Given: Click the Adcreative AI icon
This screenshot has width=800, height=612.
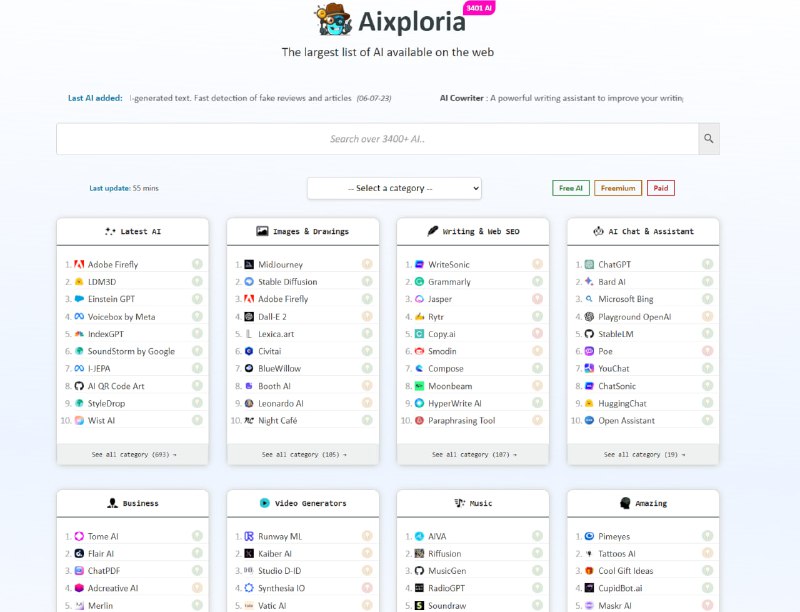Looking at the screenshot, I should pos(79,588).
